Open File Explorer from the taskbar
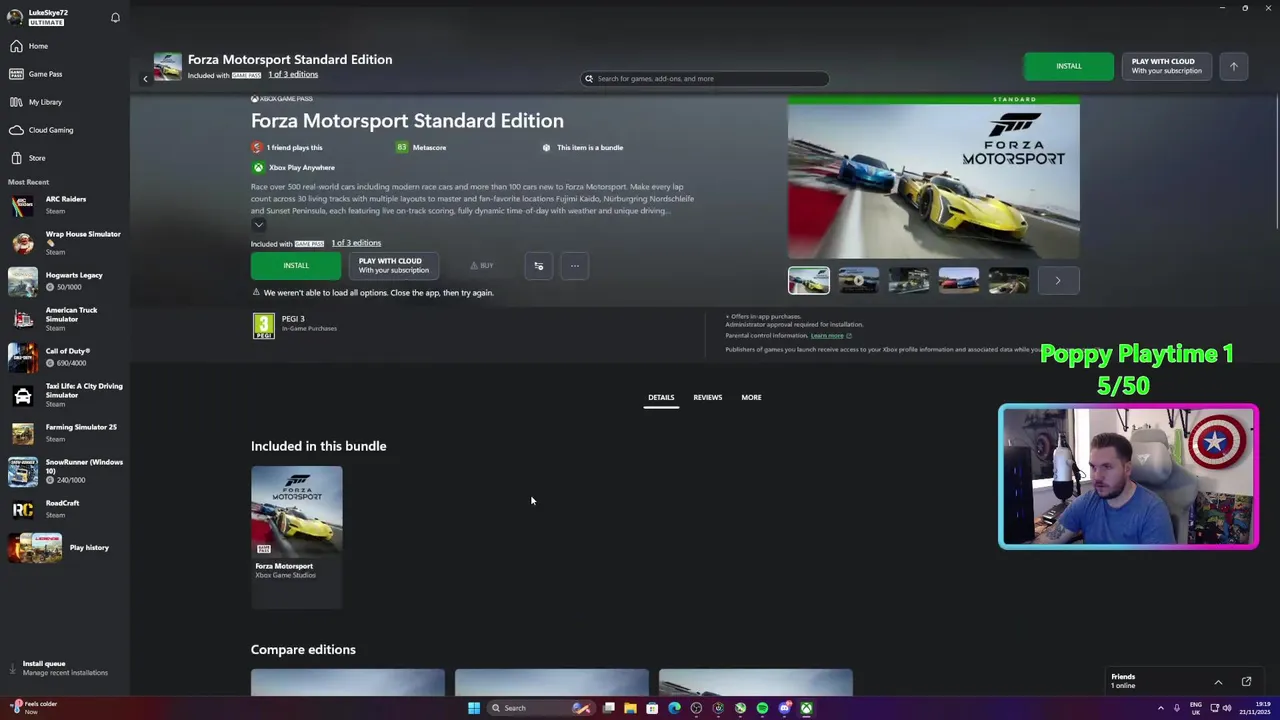This screenshot has height=720, width=1280. click(x=630, y=708)
